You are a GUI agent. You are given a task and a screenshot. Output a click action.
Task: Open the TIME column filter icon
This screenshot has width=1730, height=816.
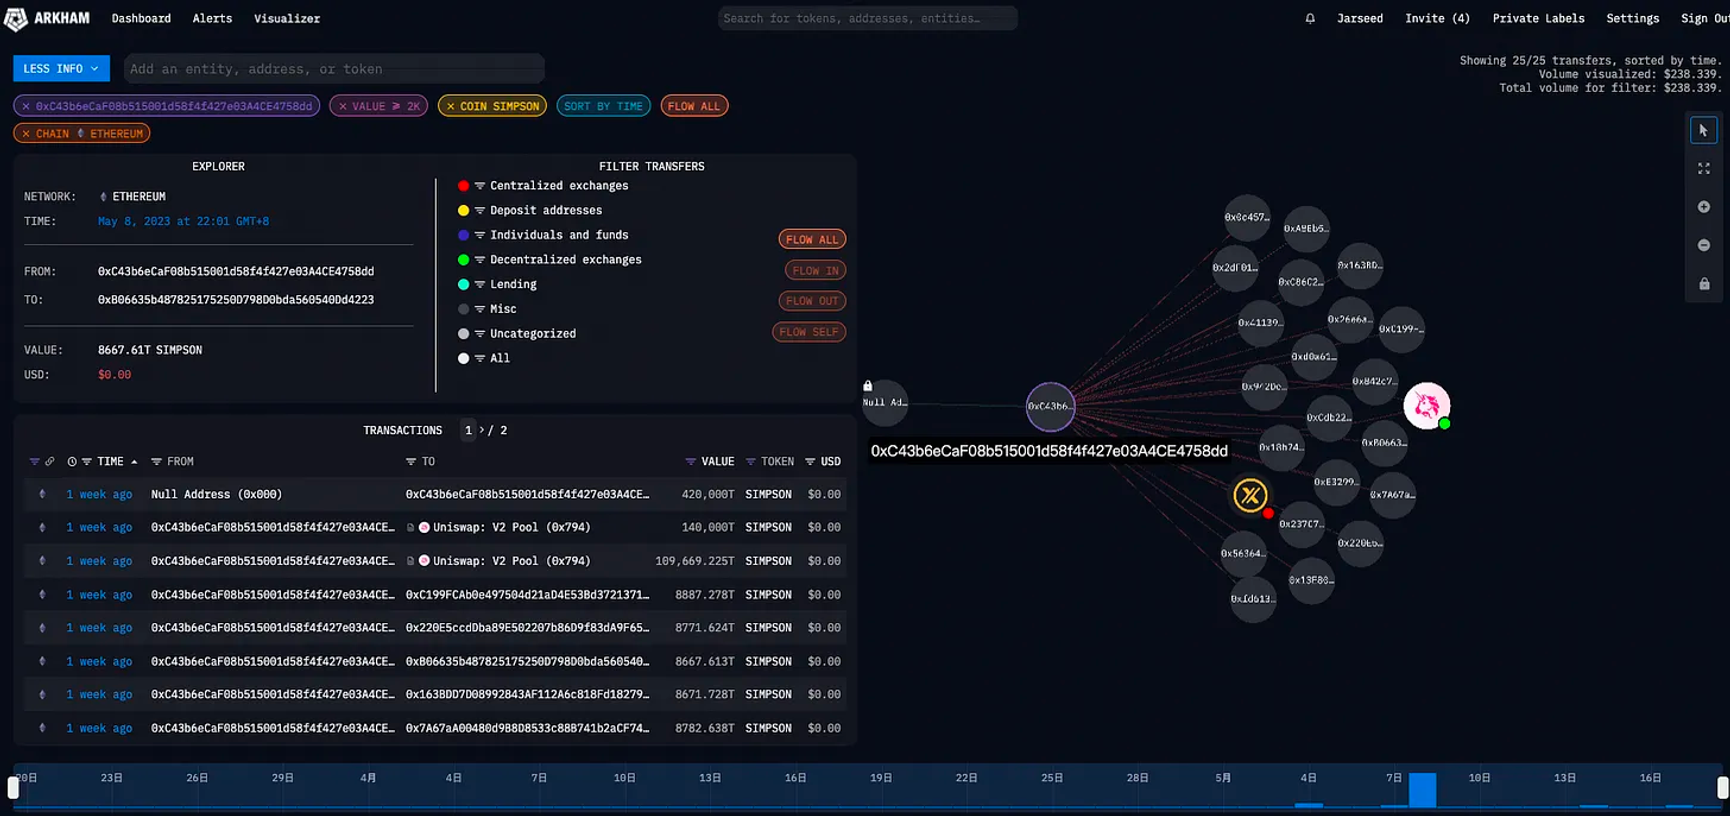(x=87, y=462)
